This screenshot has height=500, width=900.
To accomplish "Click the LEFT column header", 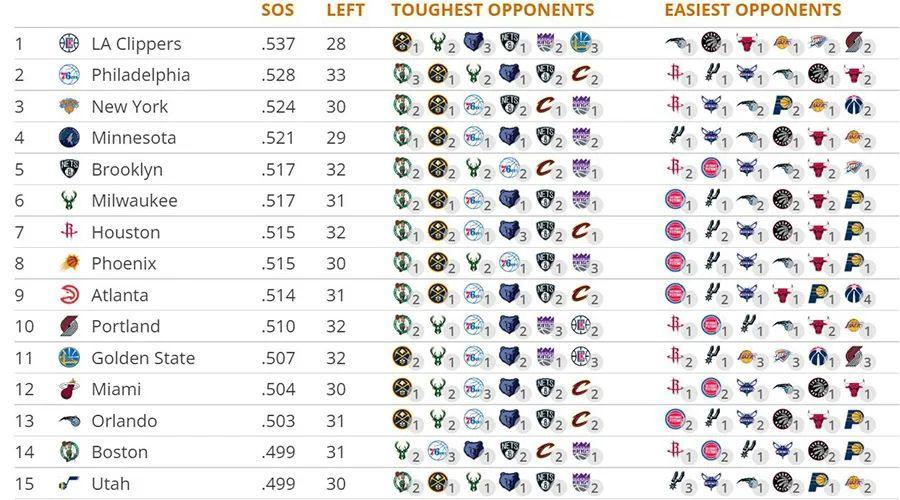I will tap(345, 11).
